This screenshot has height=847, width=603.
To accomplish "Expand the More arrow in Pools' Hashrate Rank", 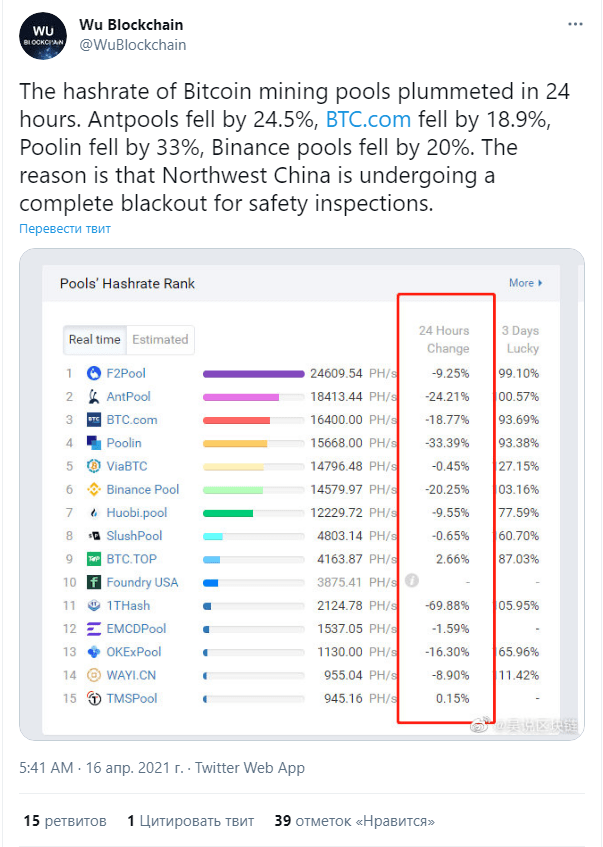I will coord(526,283).
